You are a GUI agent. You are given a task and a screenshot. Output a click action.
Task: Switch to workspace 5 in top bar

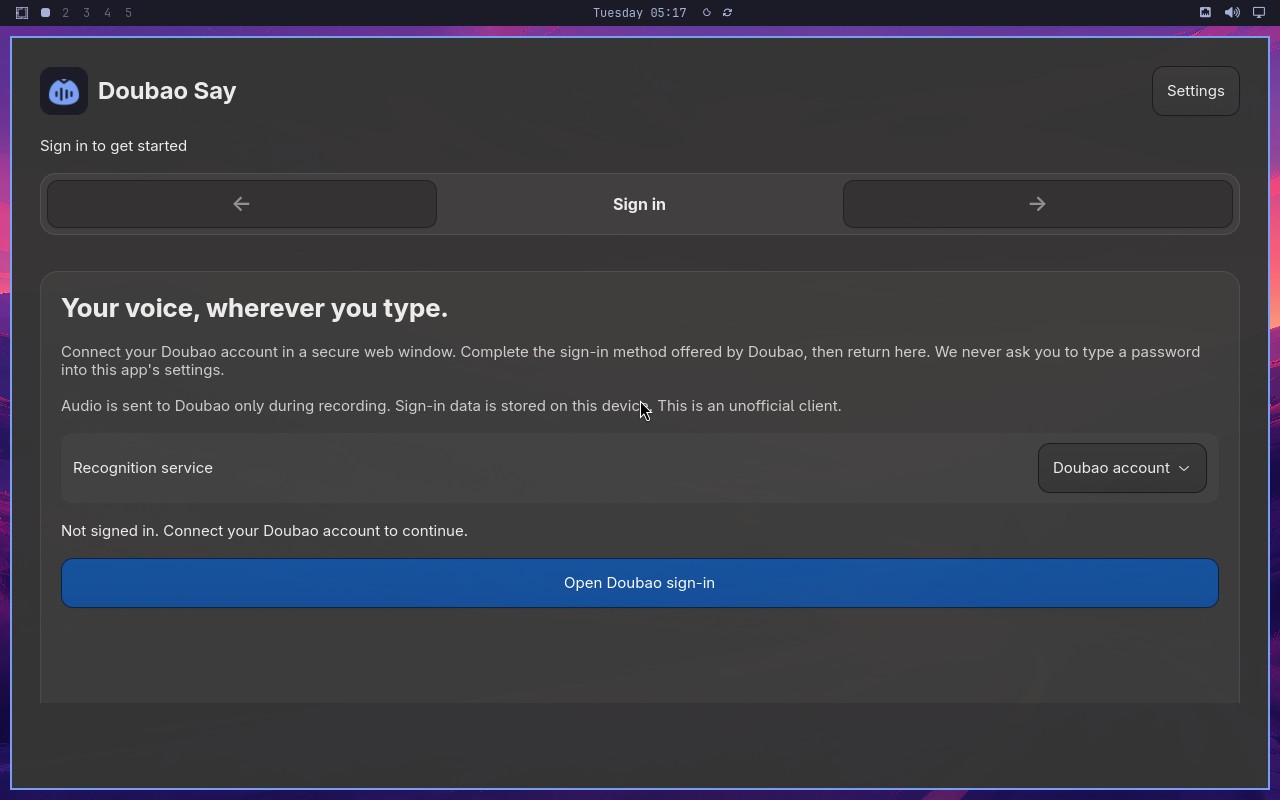[129, 13]
